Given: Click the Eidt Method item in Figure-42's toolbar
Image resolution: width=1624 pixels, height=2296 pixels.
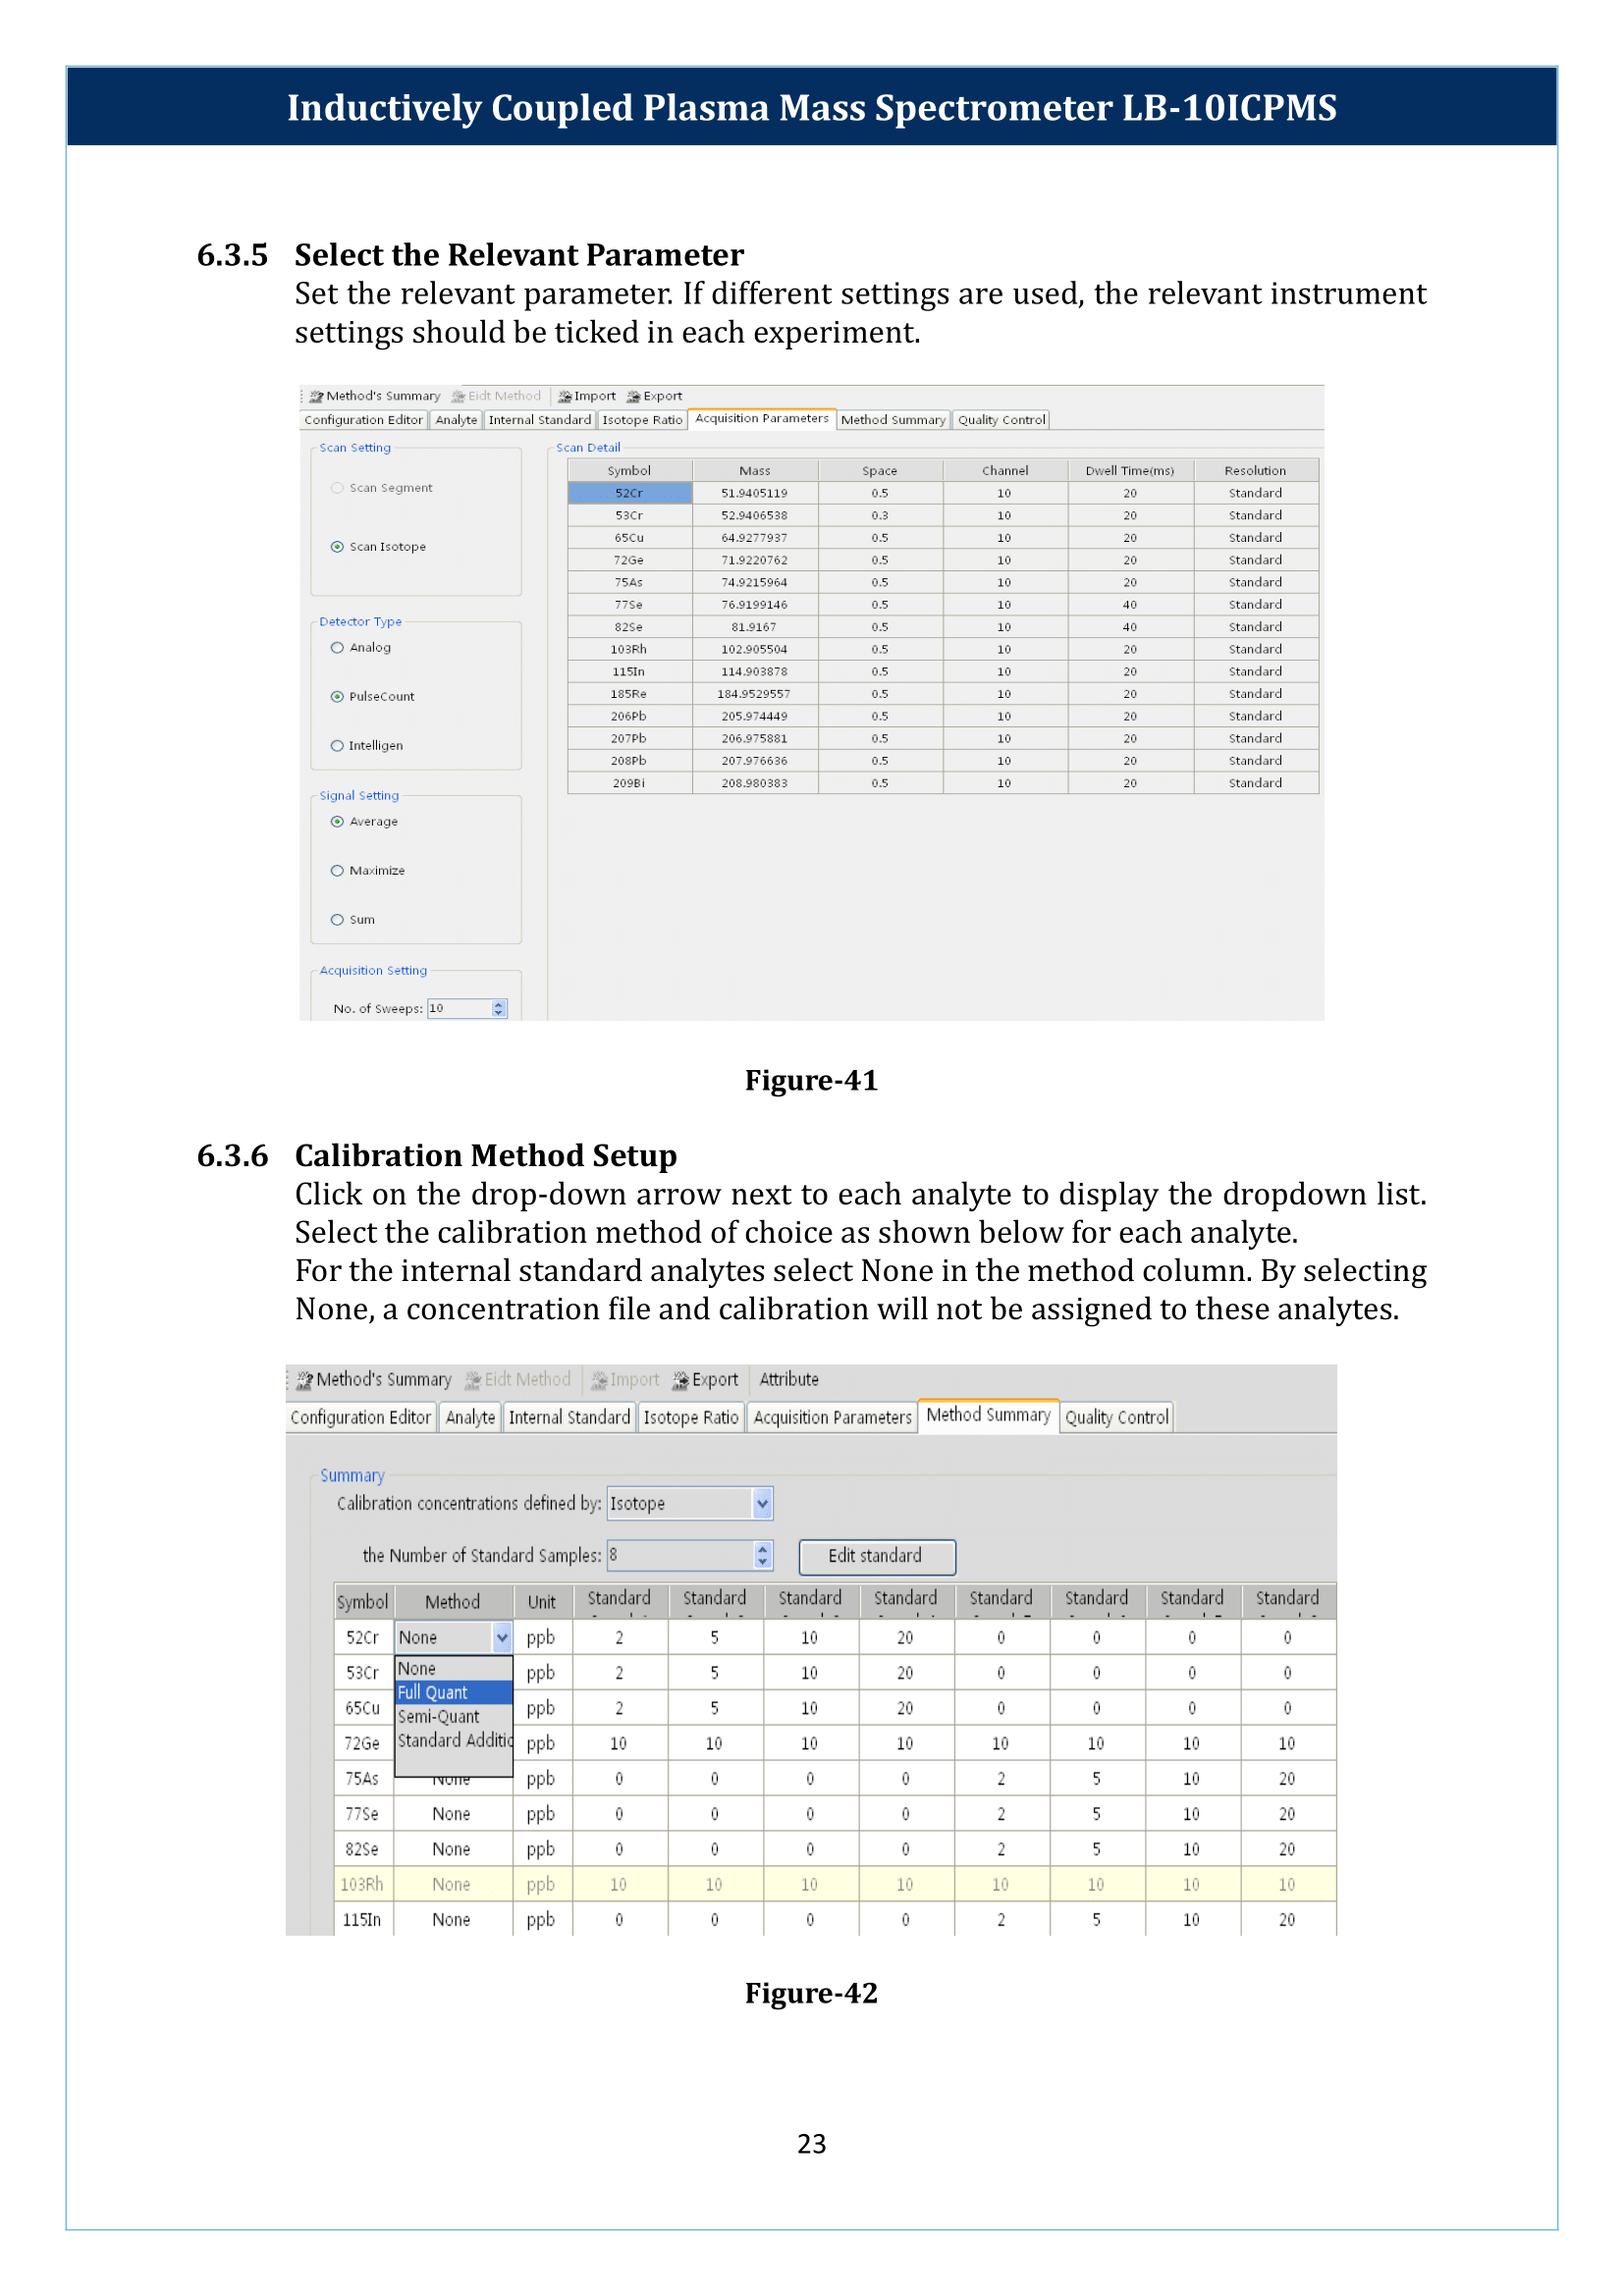Looking at the screenshot, I should [x=518, y=1380].
